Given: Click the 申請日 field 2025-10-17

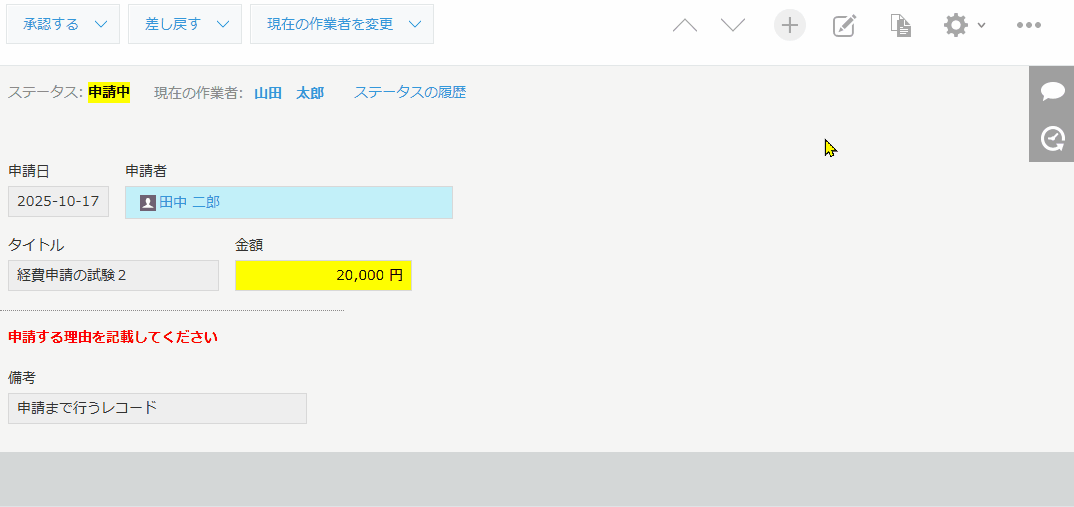Looking at the screenshot, I should click(58, 202).
